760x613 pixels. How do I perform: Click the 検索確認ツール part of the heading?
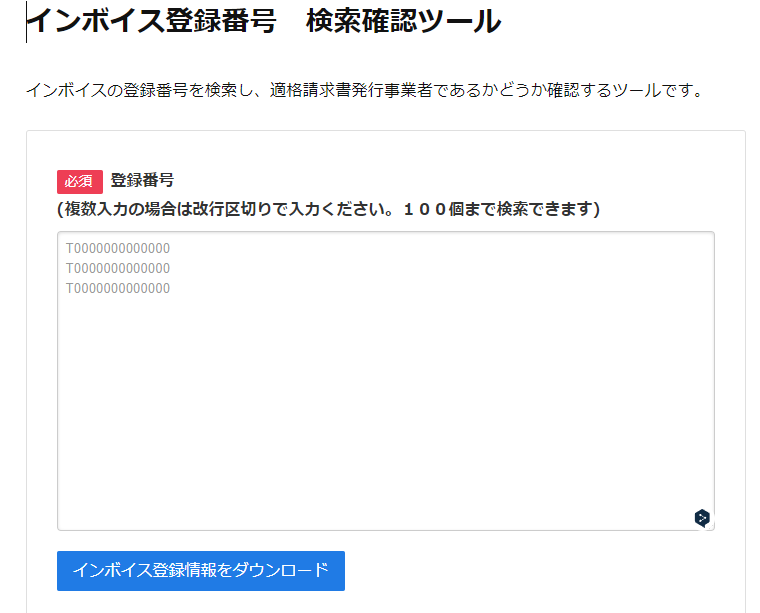point(403,21)
